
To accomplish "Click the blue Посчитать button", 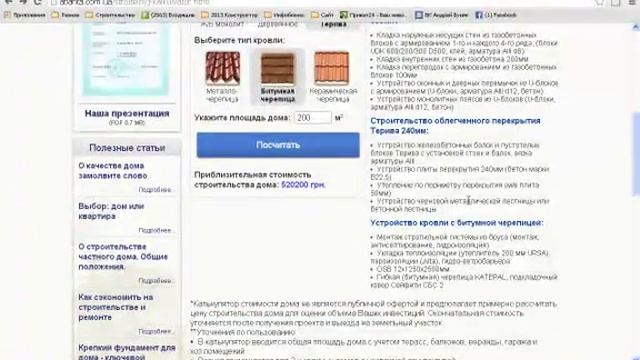I will [278, 145].
